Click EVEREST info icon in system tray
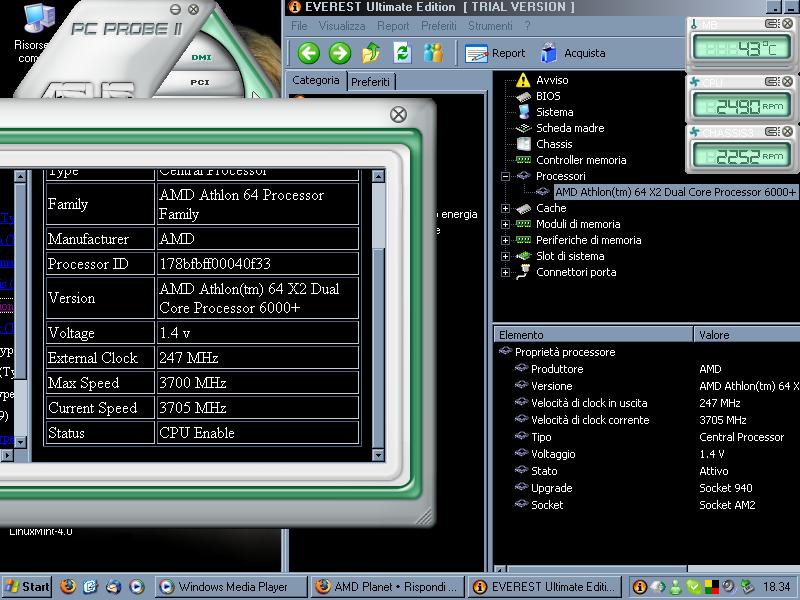Screen dimensions: 800x600 (639, 587)
